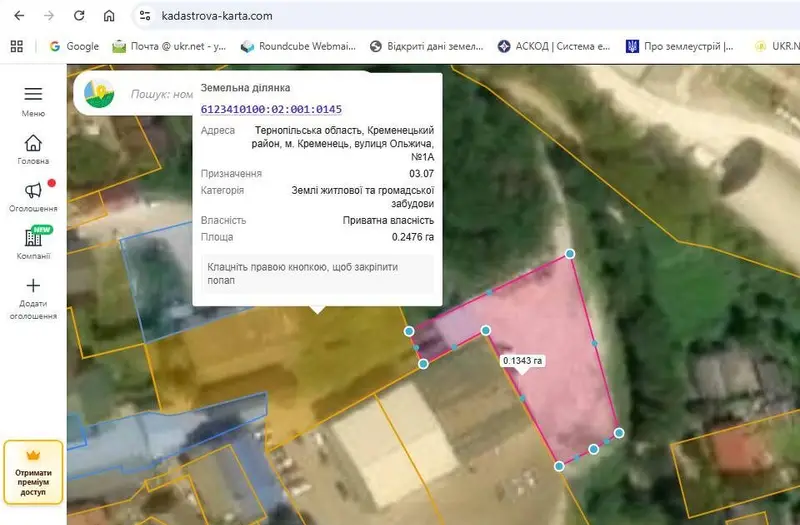This screenshot has height=525, width=800.
Task: Click the Призначення value 03.07
Action: click(421, 173)
